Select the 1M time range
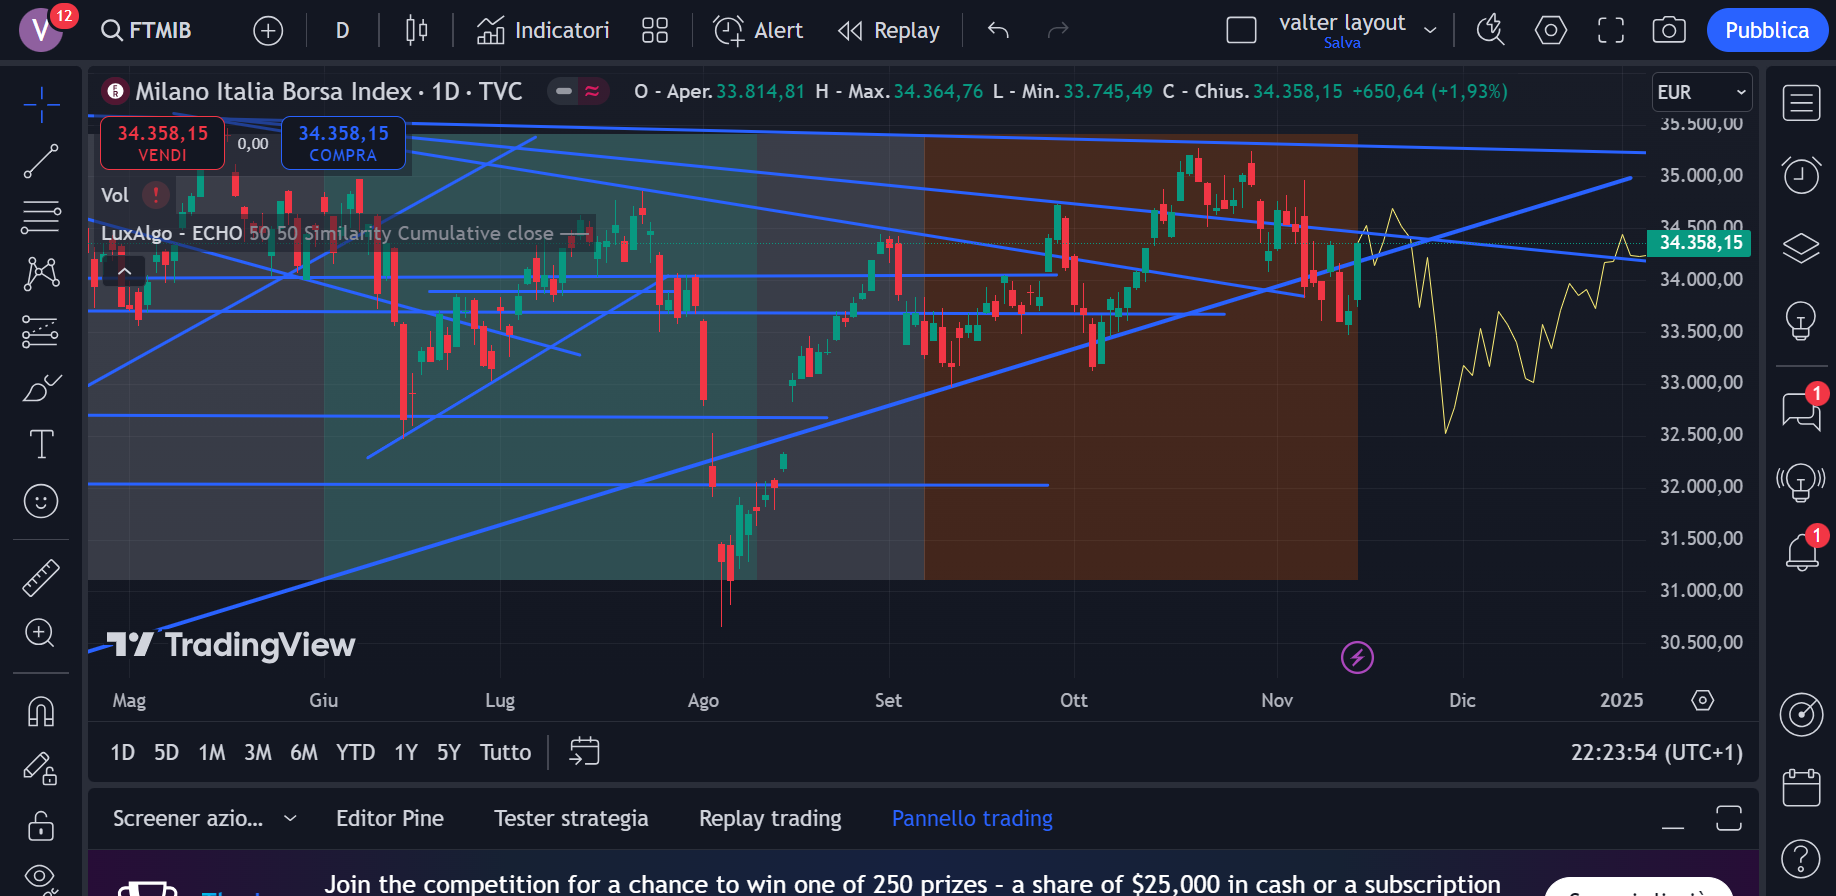This screenshot has height=896, width=1836. point(212,752)
